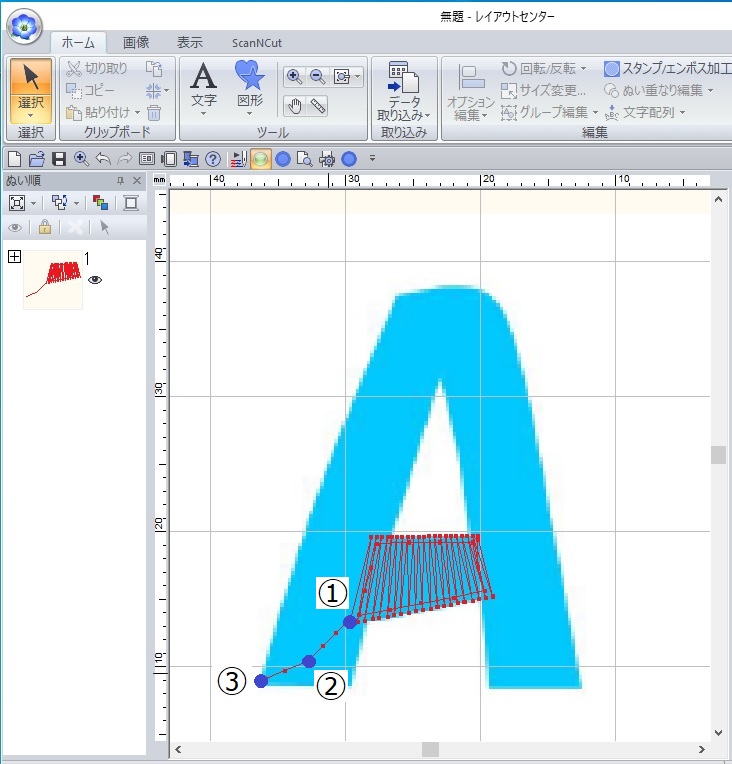Click the vertical scrollbar thumb
Screen dimensions: 732x764
tap(718, 455)
